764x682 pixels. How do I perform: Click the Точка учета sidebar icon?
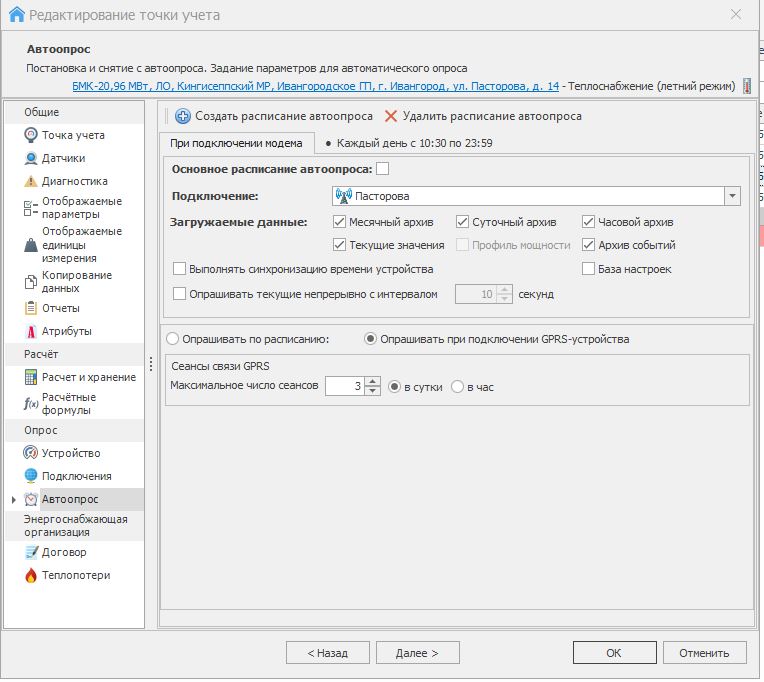(31, 135)
